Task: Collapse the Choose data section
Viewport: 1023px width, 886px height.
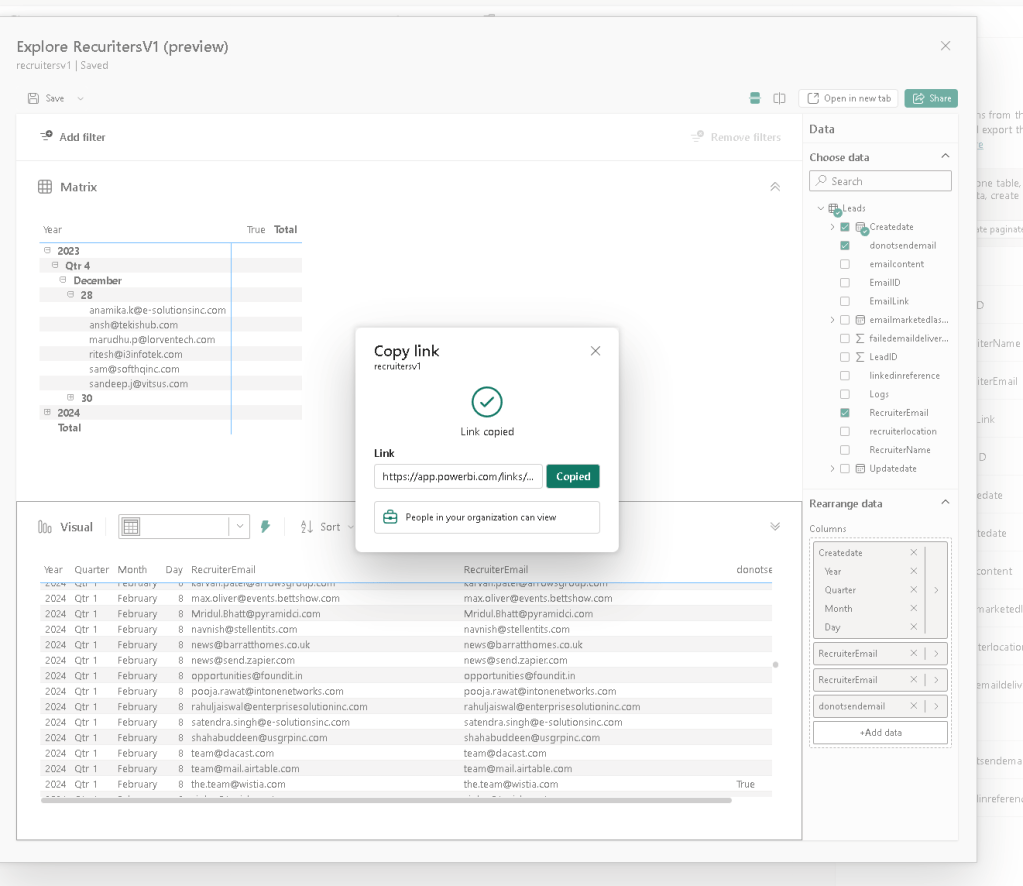Action: 945,156
